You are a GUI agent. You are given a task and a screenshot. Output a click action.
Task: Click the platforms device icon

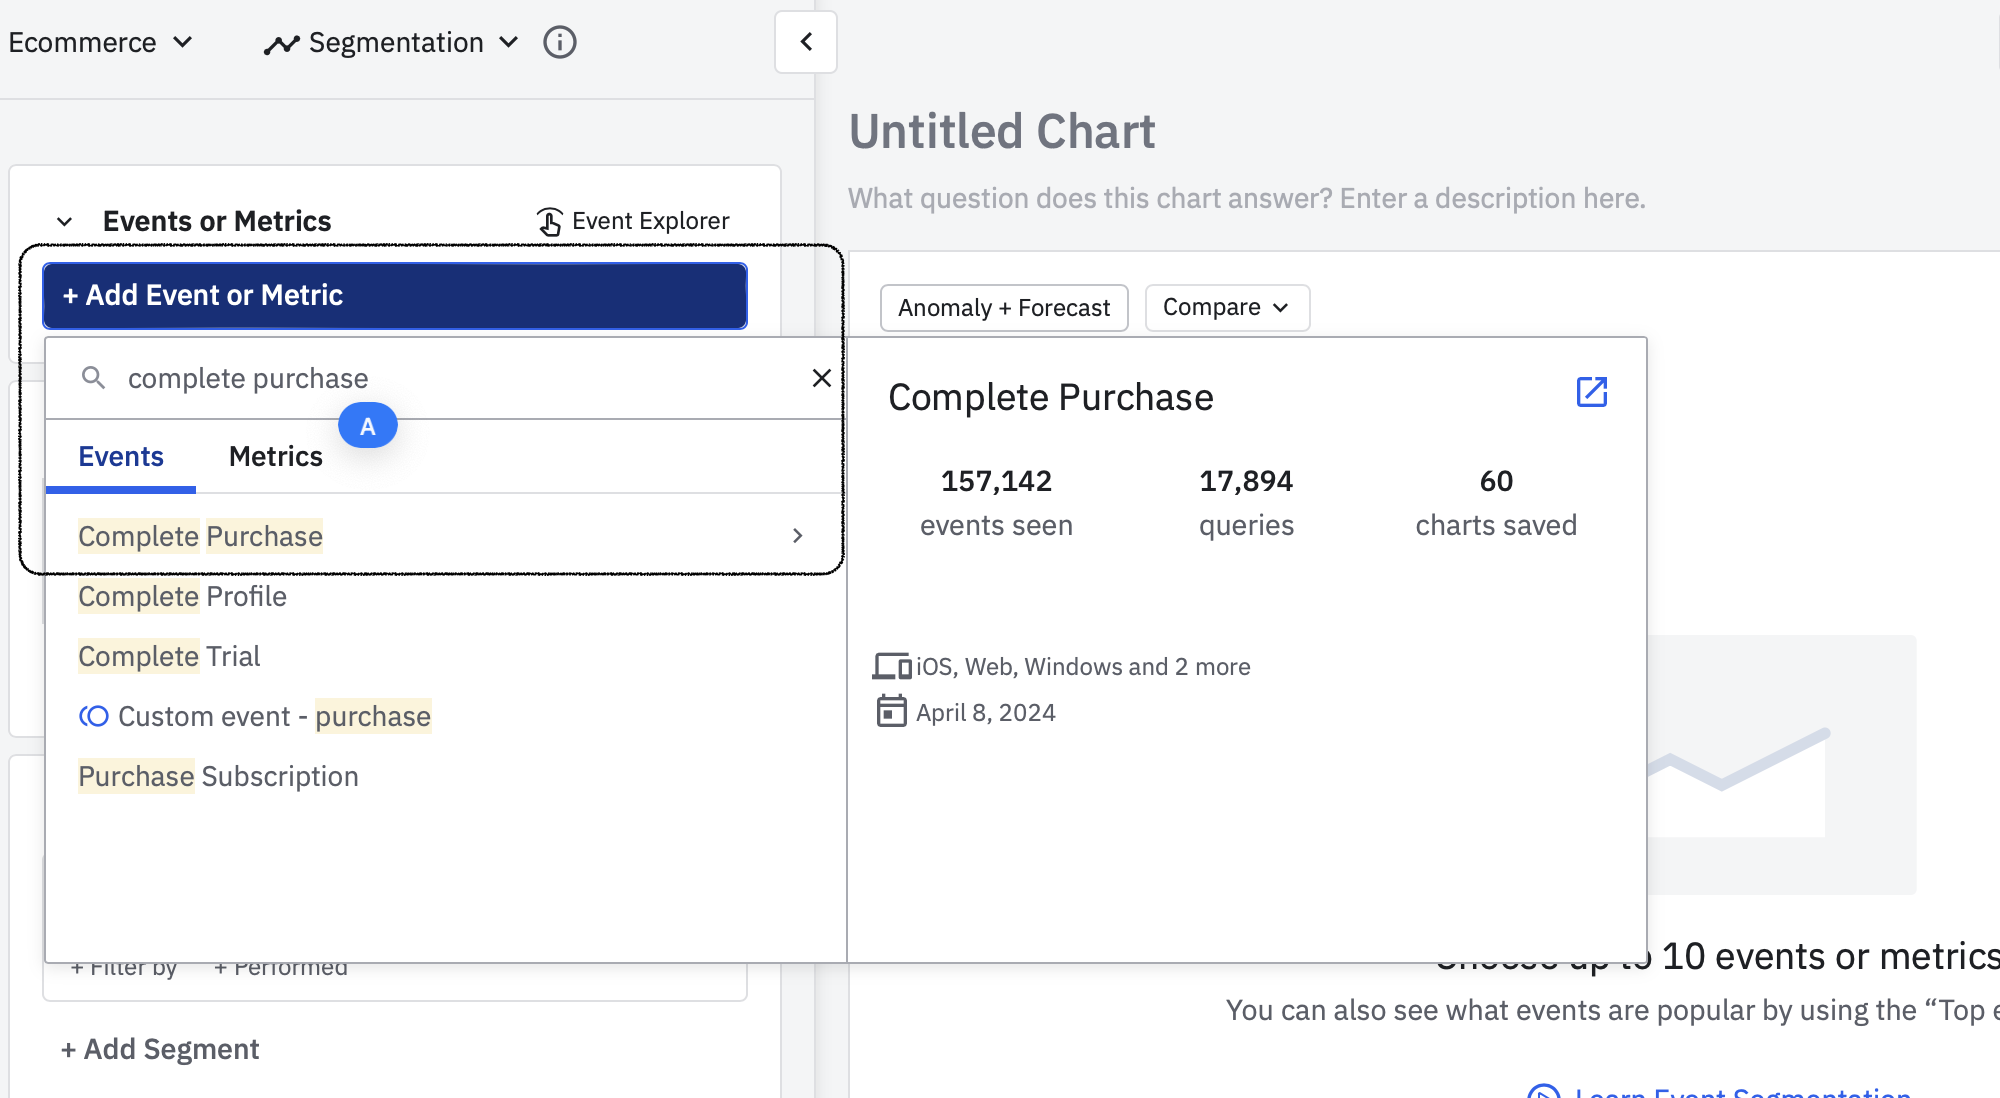891,666
